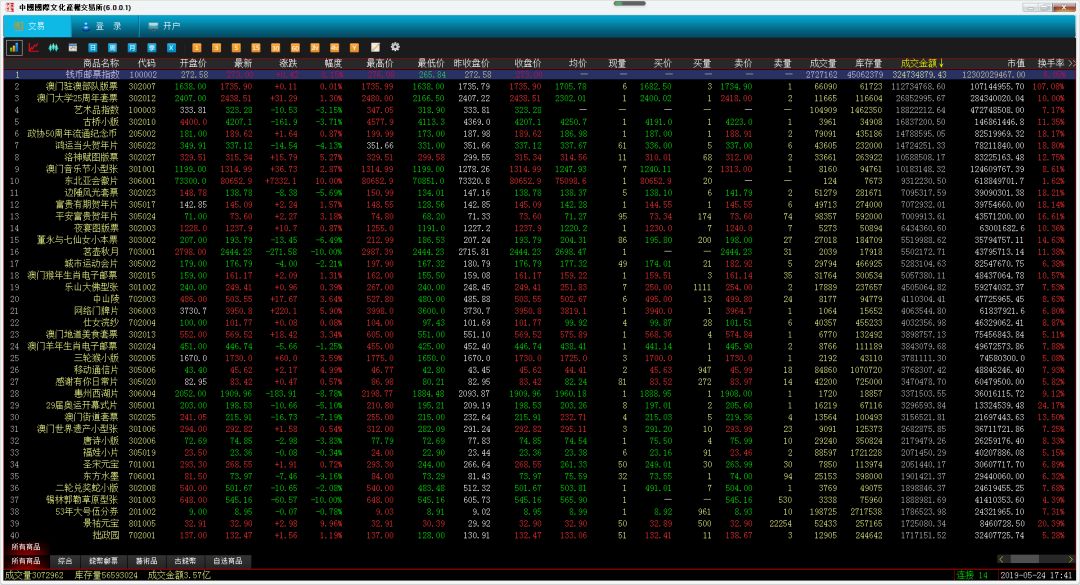Select the 艺术品指数 row
The width and height of the screenshot is (1080, 585).
coord(538,110)
